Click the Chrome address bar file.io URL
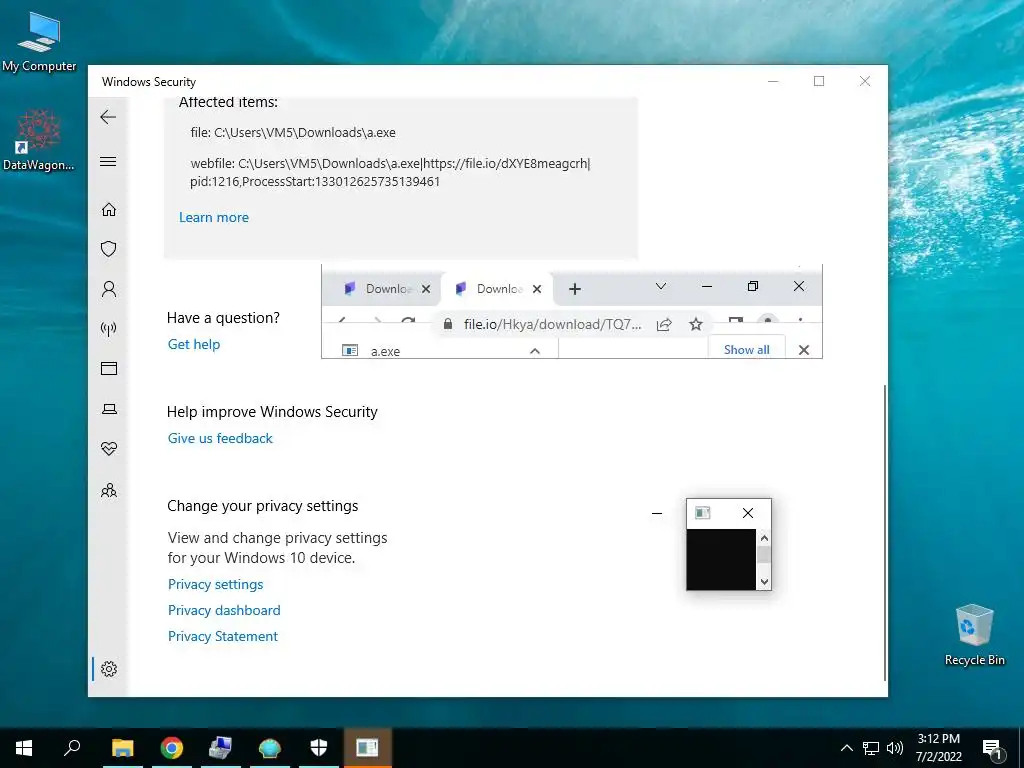The image size is (1024, 768). tap(552, 325)
